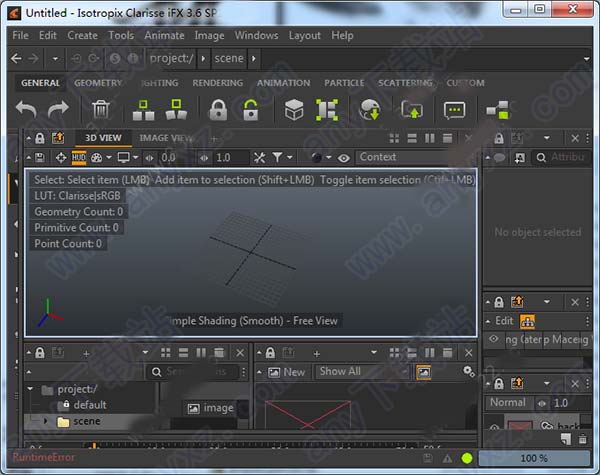Toggle the orange highlighted image preview button

click(424, 372)
